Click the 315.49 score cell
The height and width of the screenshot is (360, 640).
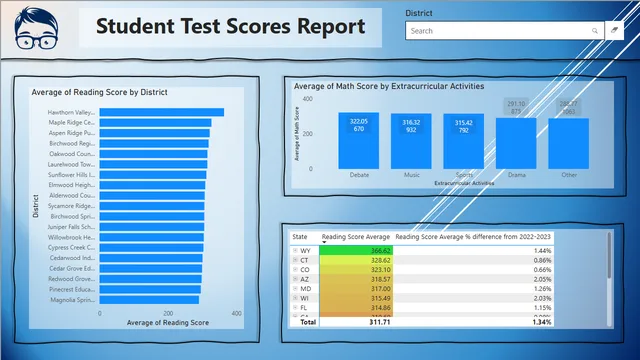tap(356, 298)
